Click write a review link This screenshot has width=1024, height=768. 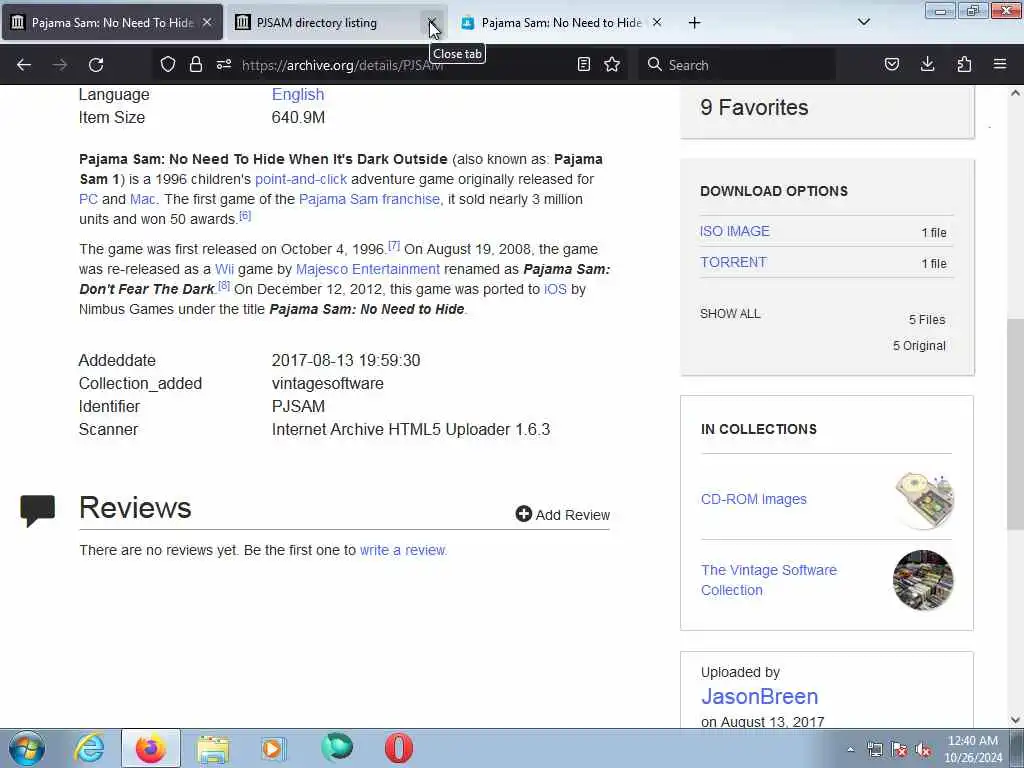point(403,550)
